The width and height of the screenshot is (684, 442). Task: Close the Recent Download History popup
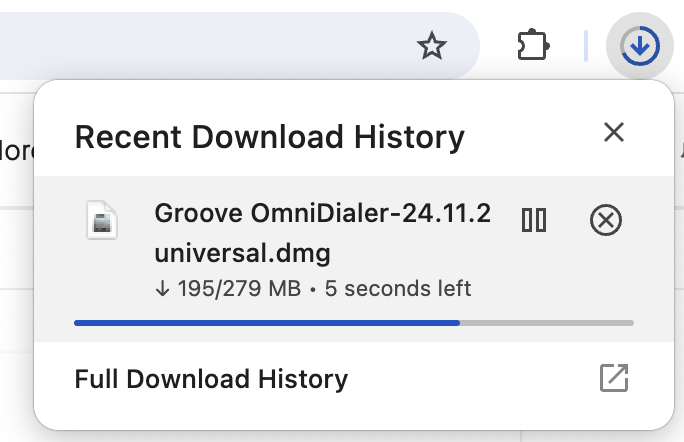614,132
